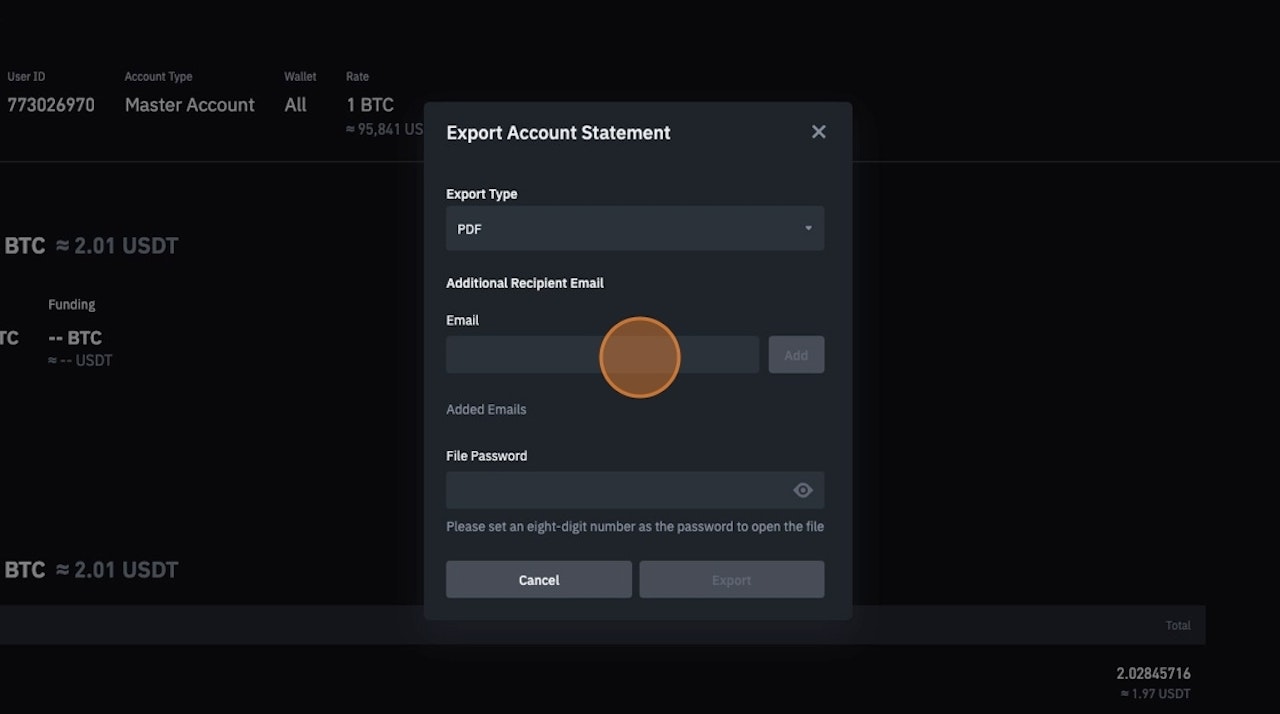Click the Cancel button
This screenshot has height=714, width=1280.
pyautogui.click(x=538, y=579)
